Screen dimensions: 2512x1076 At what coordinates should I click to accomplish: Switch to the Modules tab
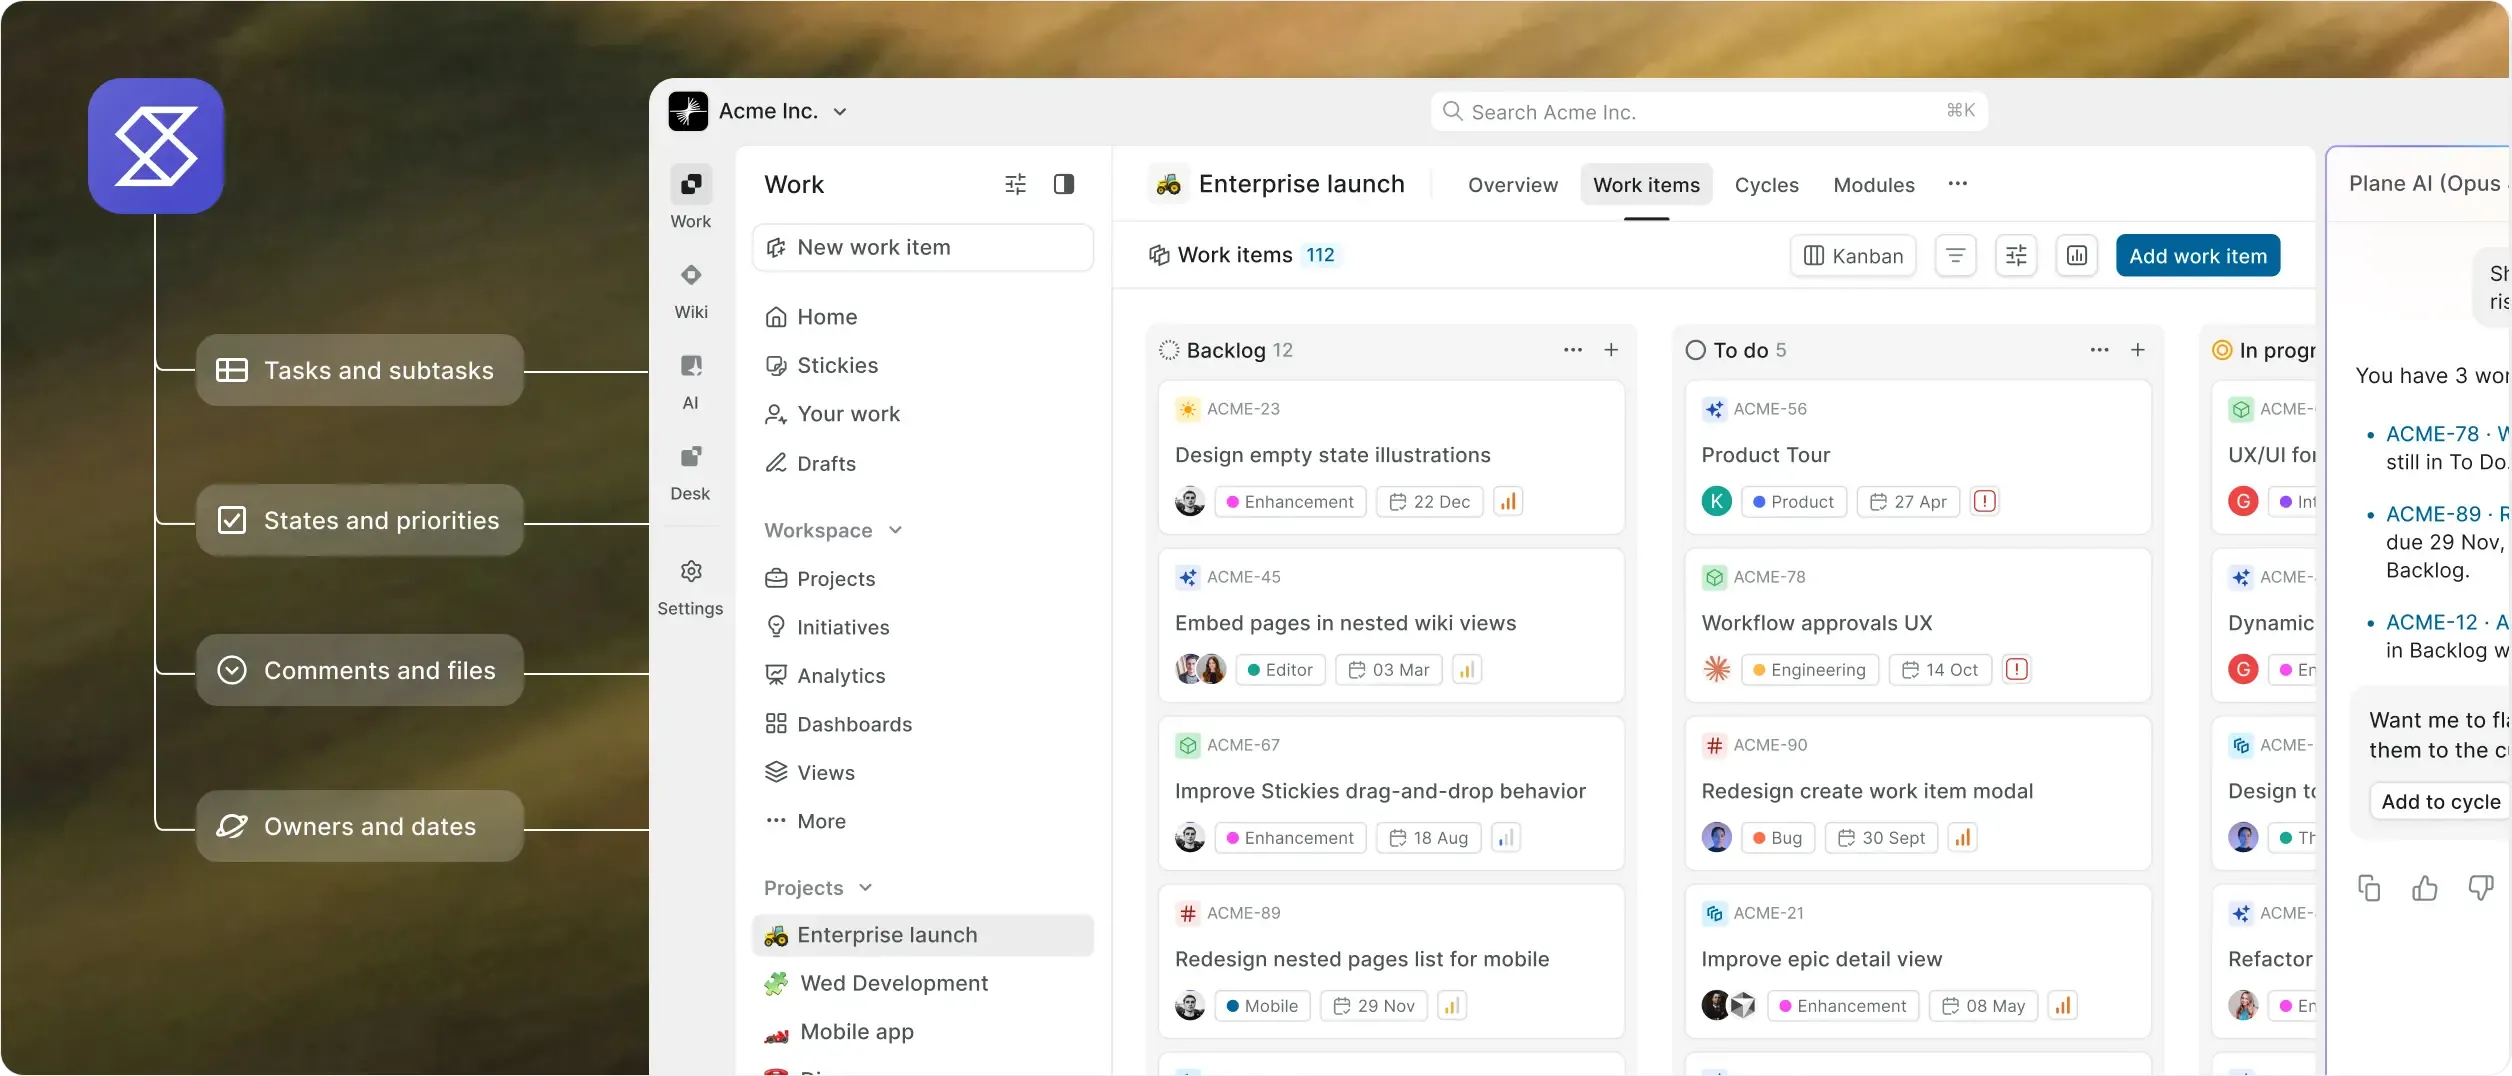(1873, 185)
